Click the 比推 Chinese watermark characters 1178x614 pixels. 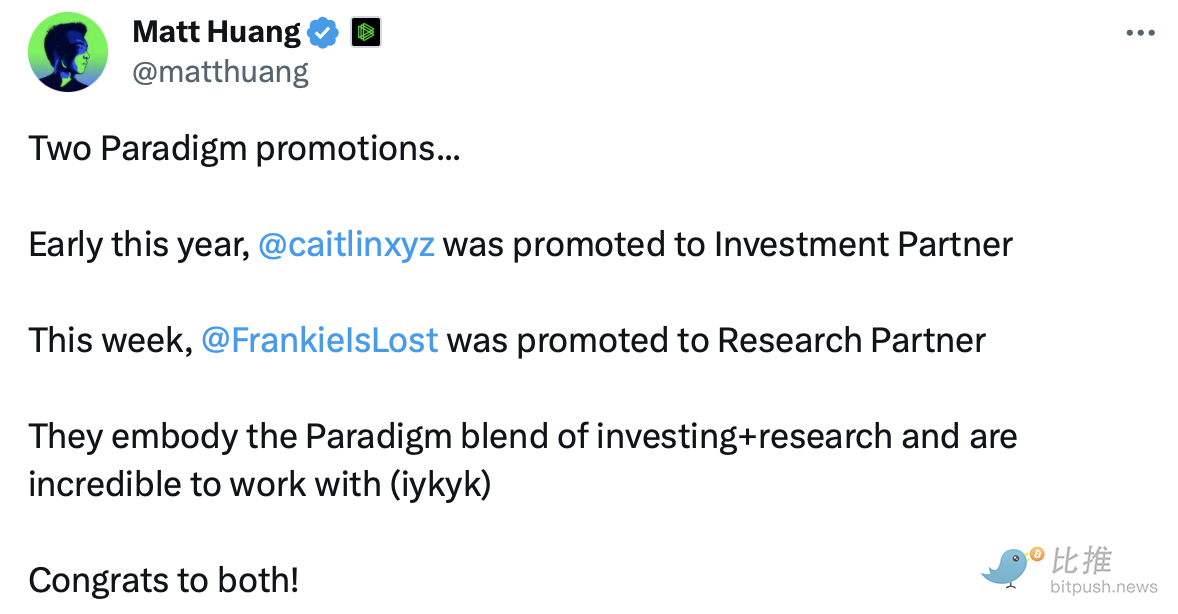tap(1081, 560)
